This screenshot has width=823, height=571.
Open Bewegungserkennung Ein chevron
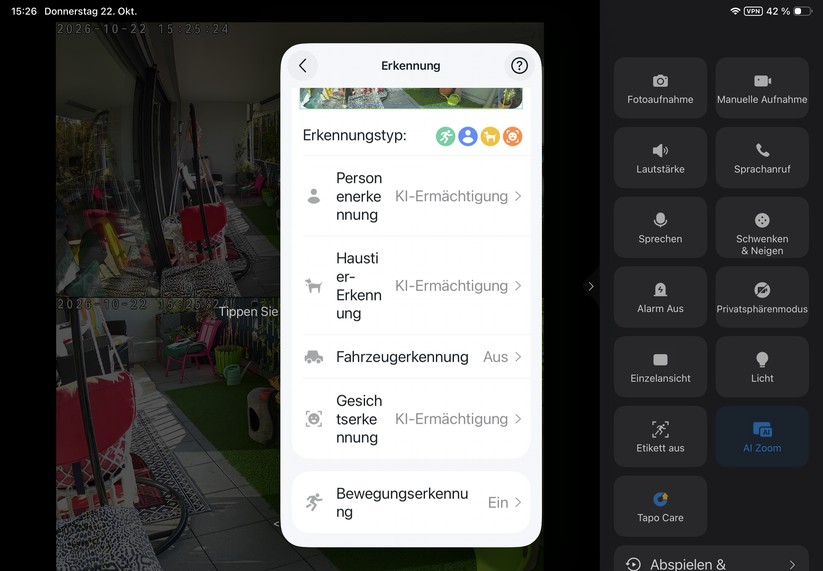[518, 502]
